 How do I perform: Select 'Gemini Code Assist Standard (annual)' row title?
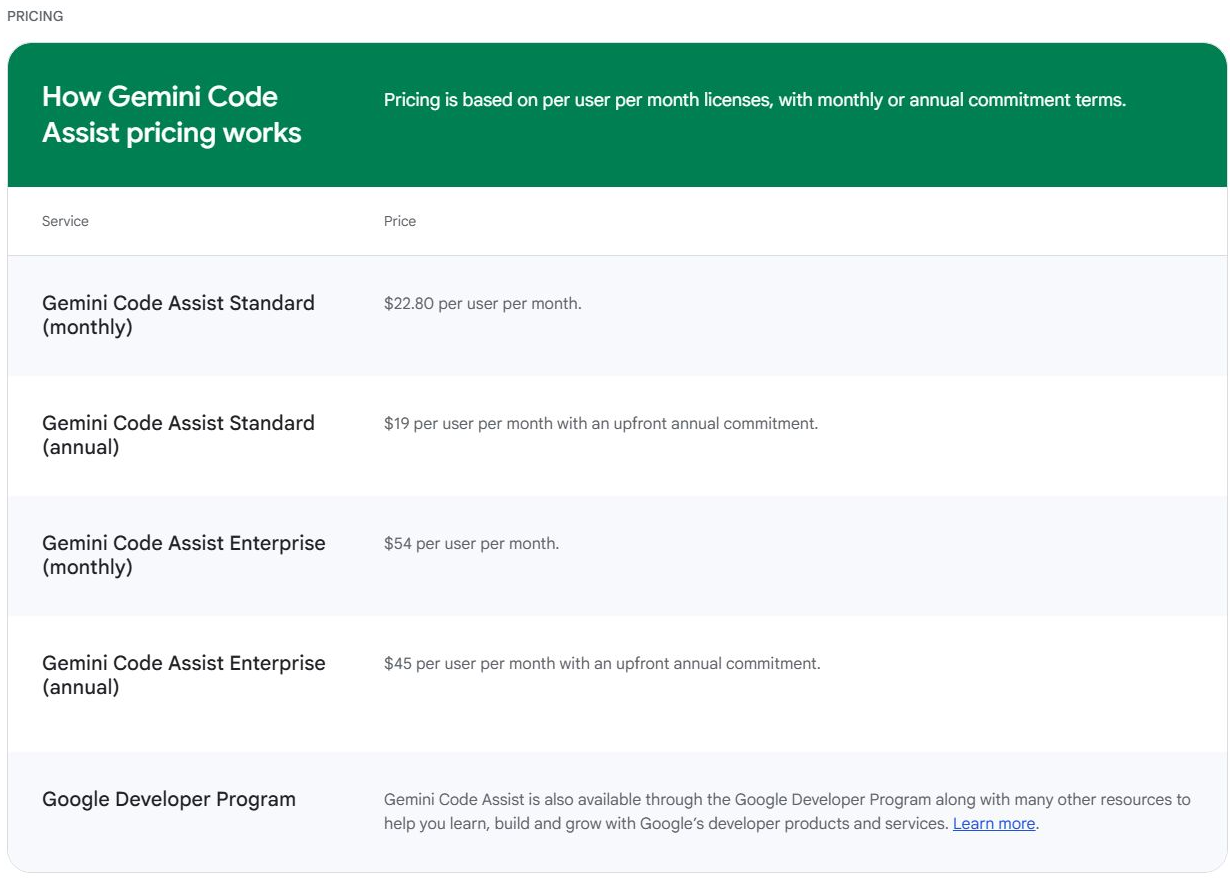178,435
